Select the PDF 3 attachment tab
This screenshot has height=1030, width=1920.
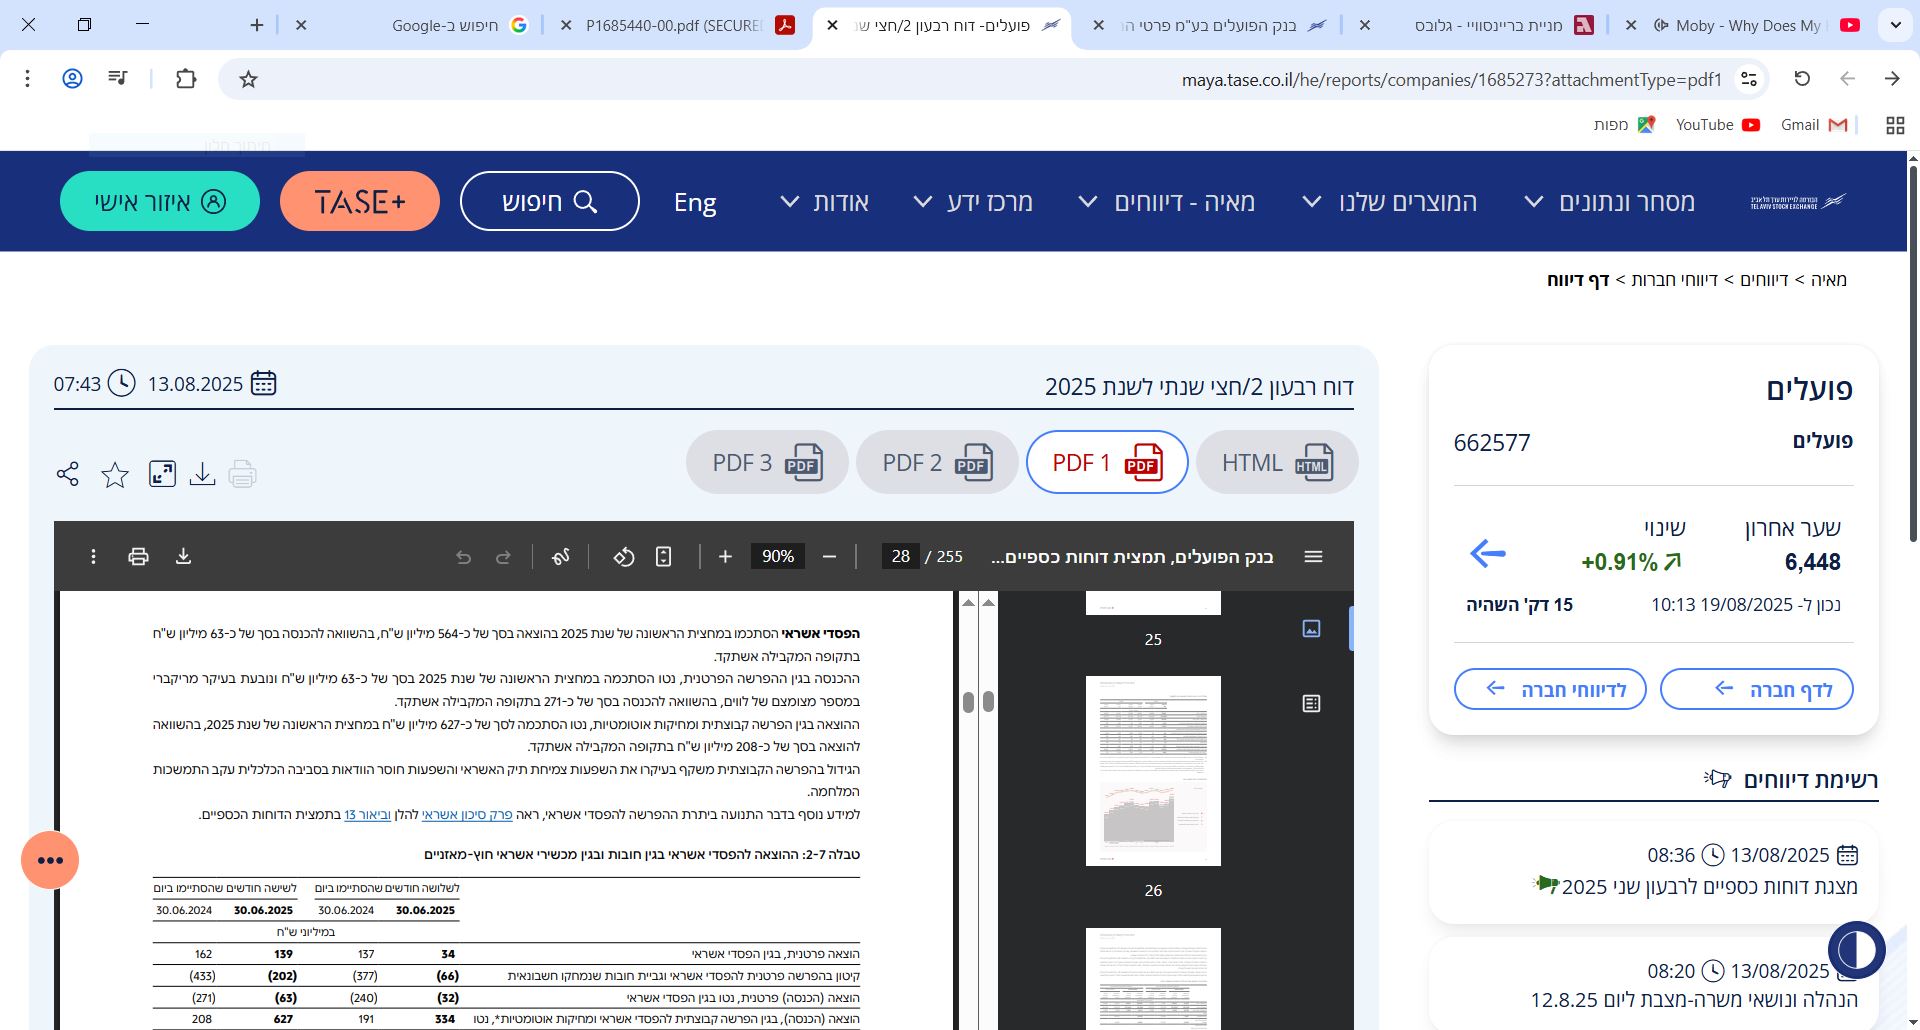coord(767,462)
